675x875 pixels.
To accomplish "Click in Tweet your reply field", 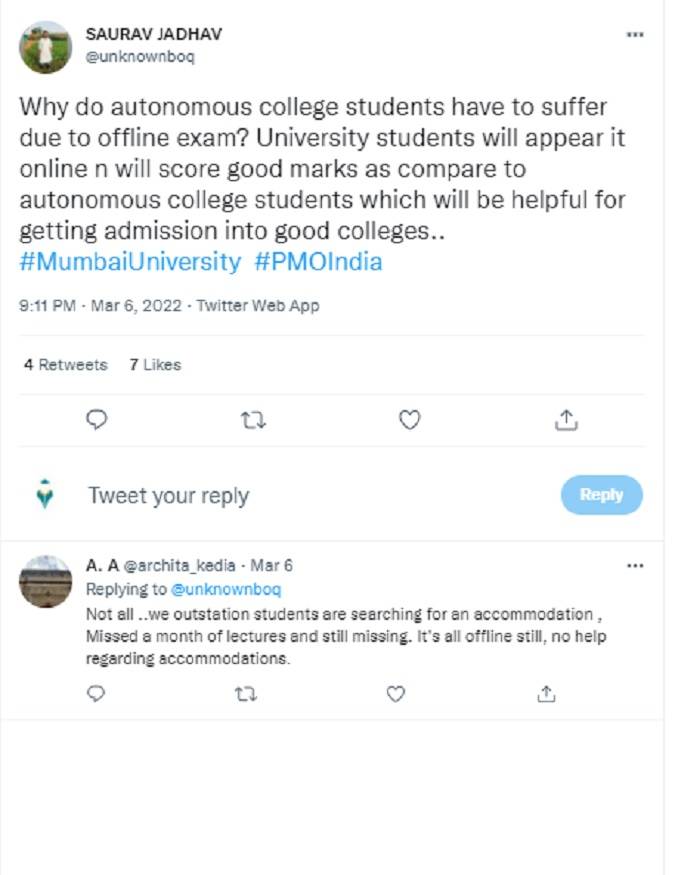I will tap(300, 496).
